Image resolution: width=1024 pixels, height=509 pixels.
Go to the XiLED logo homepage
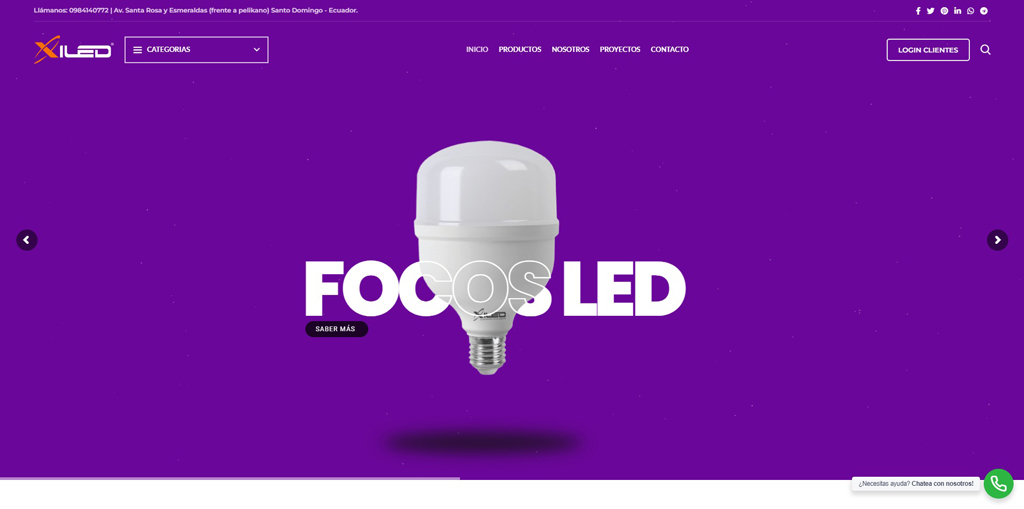point(73,50)
